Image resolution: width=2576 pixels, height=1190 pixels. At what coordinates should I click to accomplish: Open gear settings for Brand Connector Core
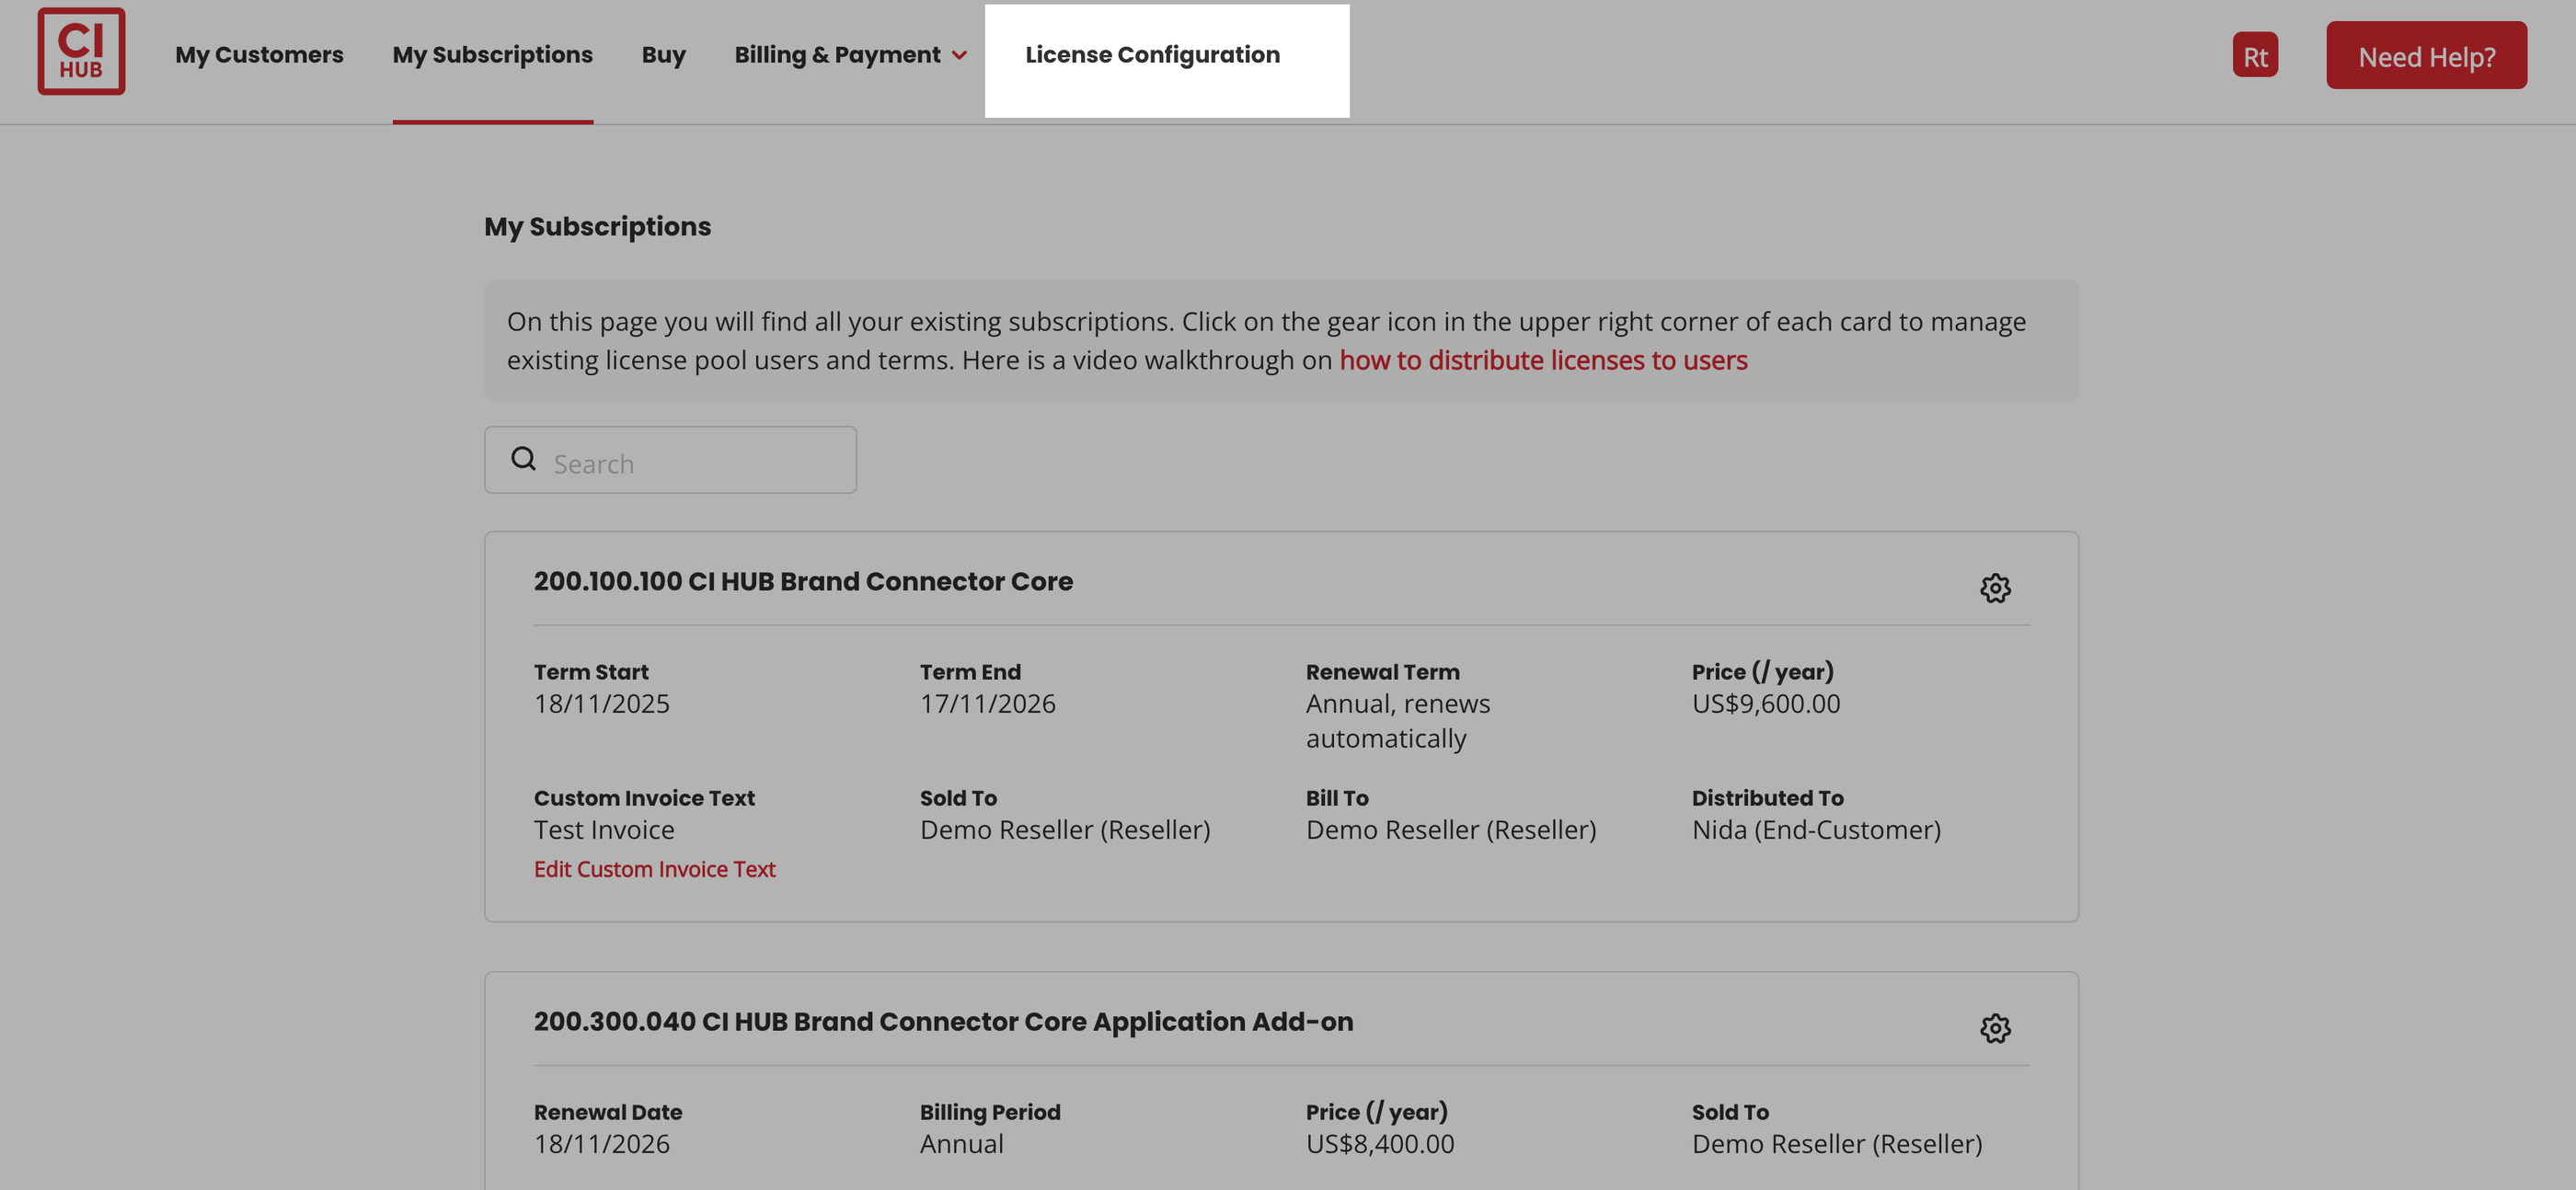coord(1995,588)
